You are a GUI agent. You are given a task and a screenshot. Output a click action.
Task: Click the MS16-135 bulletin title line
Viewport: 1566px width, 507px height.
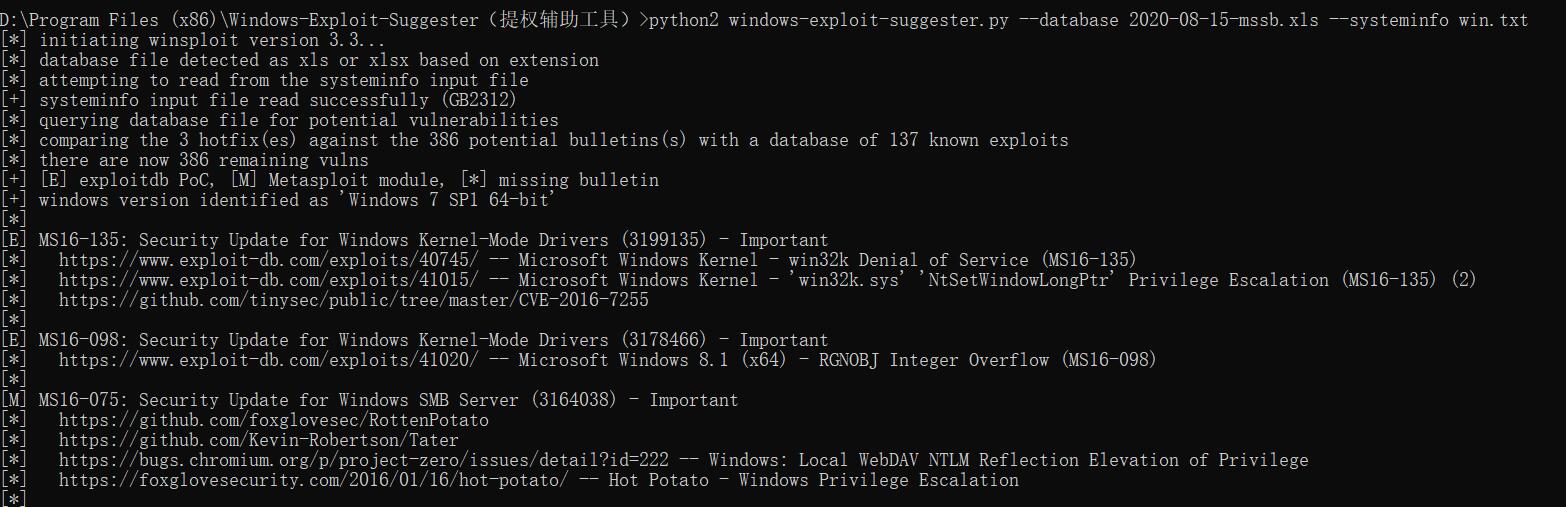433,240
